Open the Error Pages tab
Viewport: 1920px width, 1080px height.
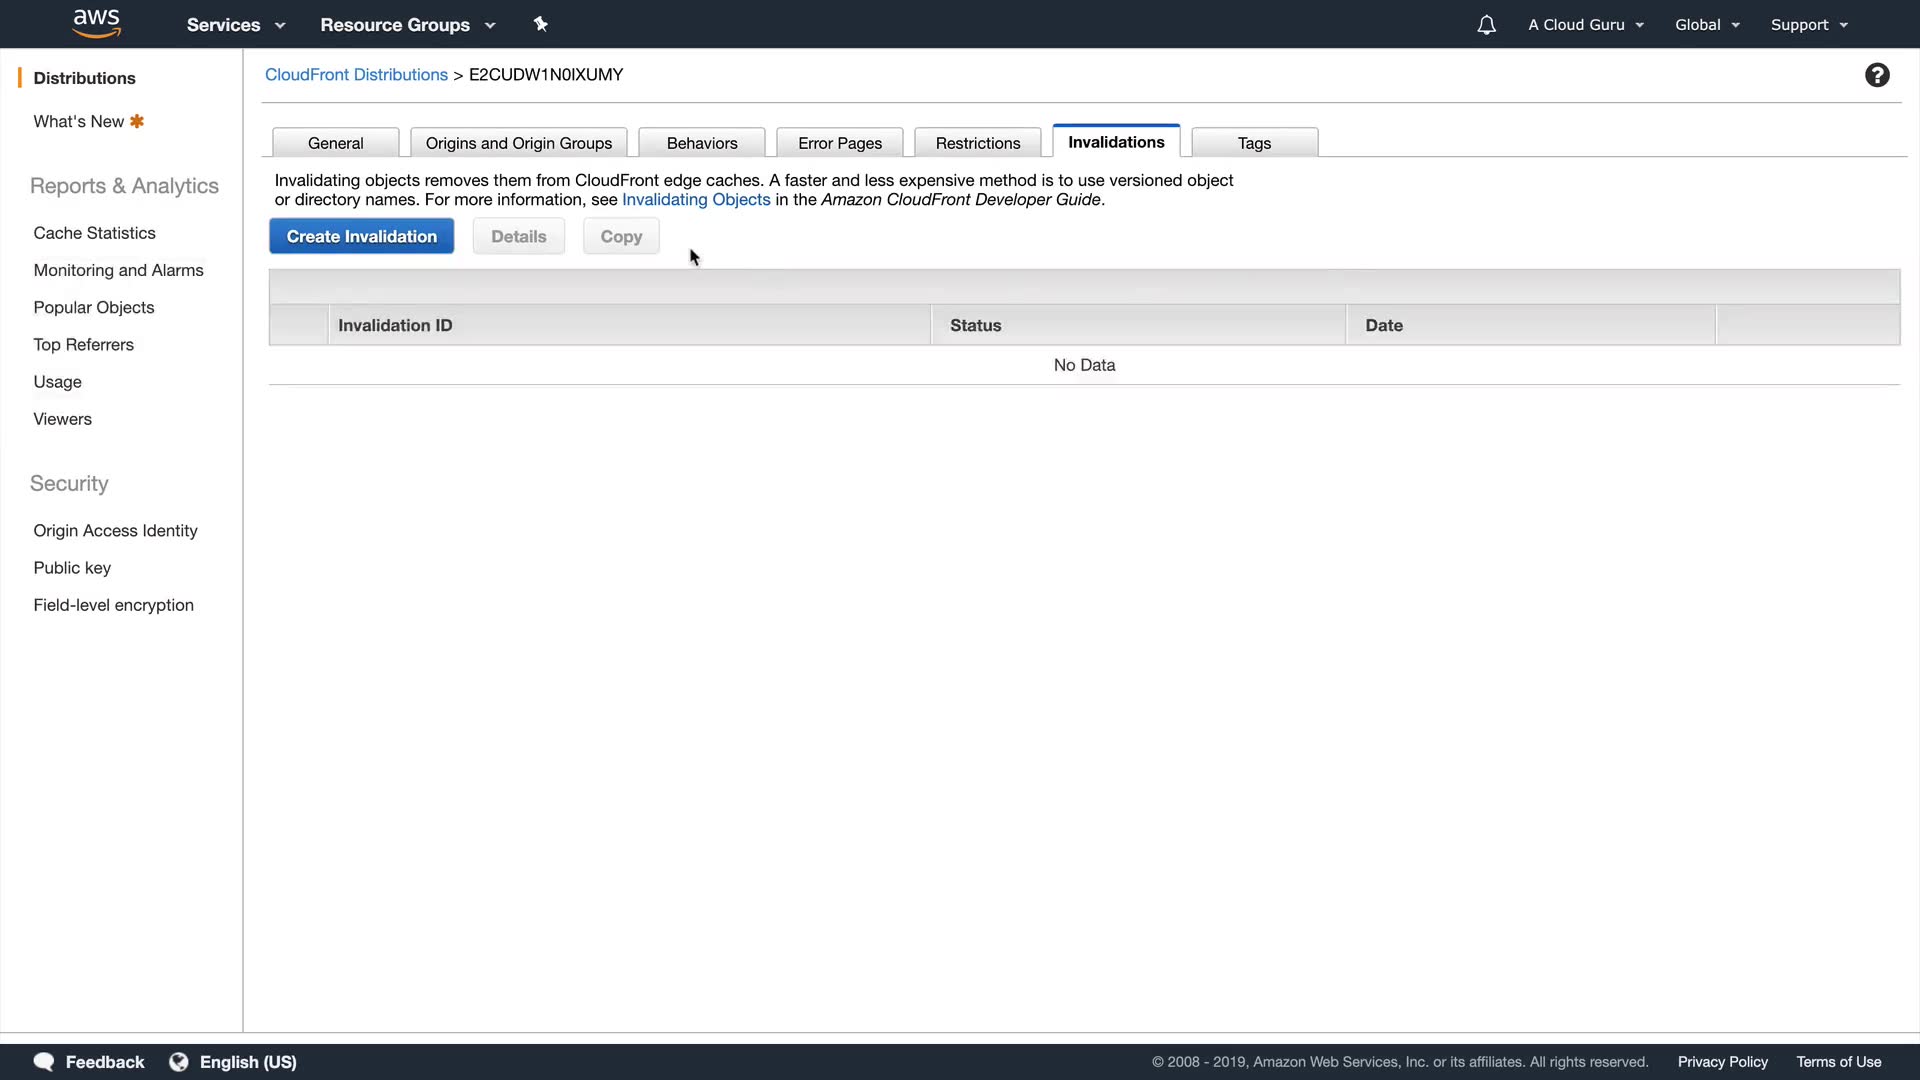coord(839,143)
